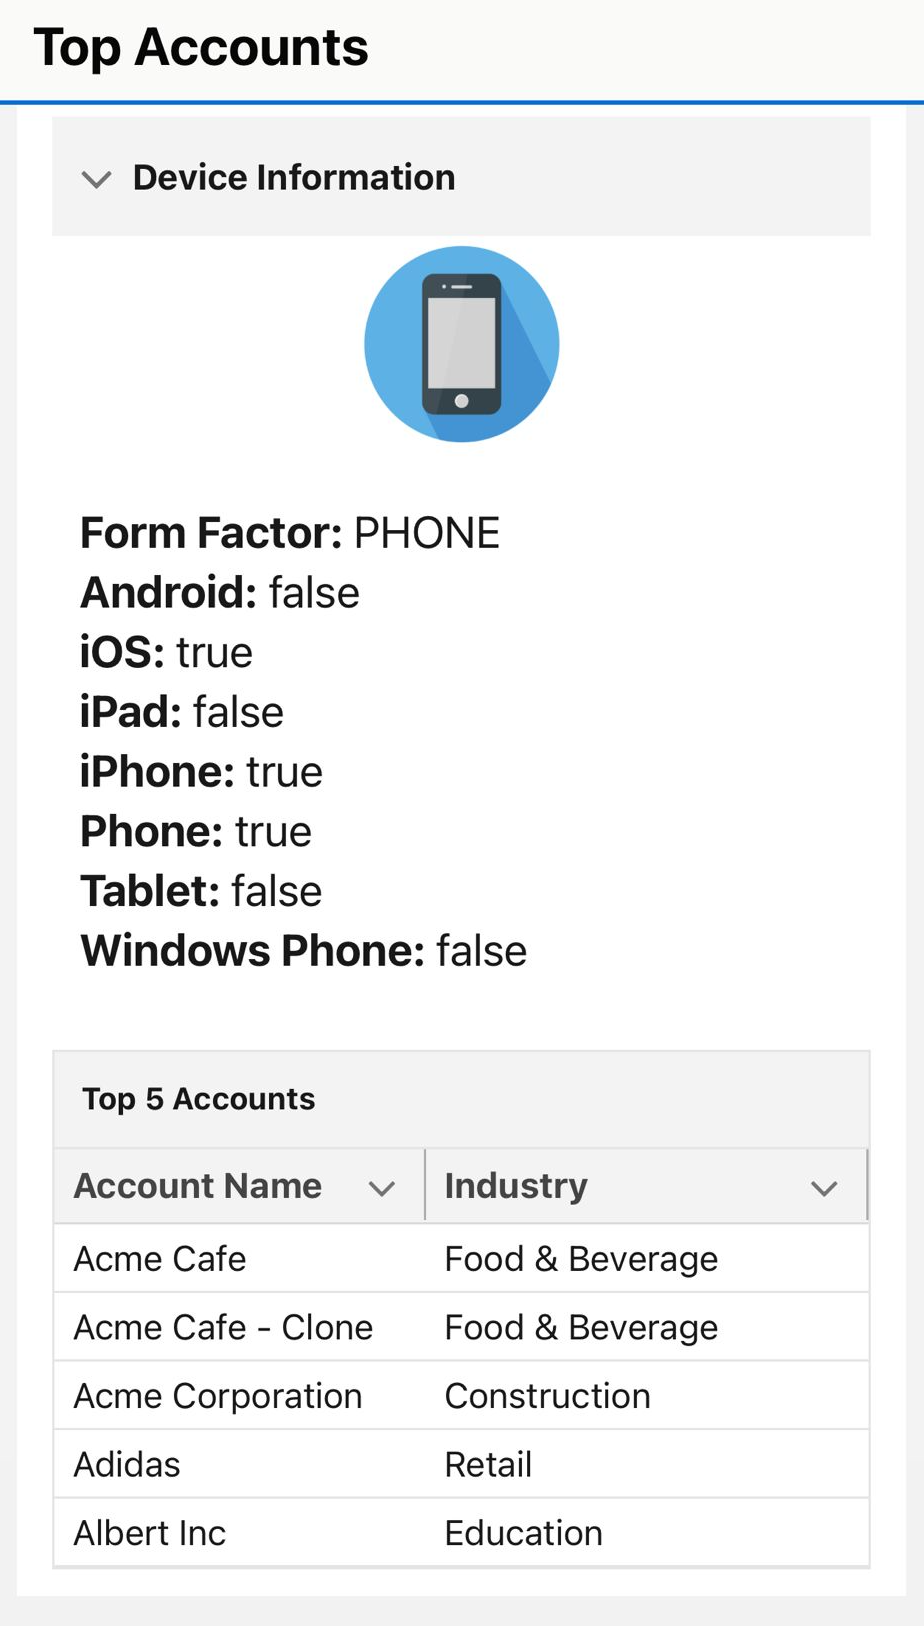Click the Top Accounts page title
The width and height of the screenshot is (924, 1626).
tap(201, 47)
